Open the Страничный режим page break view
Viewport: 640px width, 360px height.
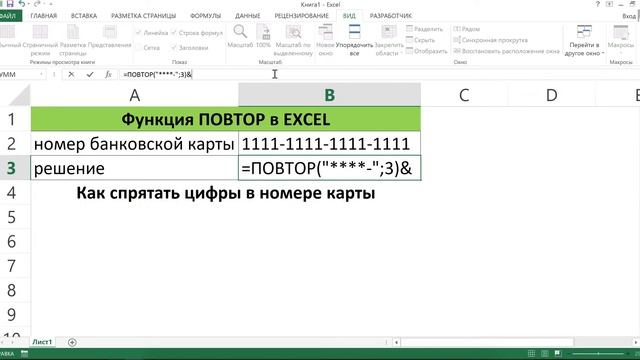tap(40, 40)
